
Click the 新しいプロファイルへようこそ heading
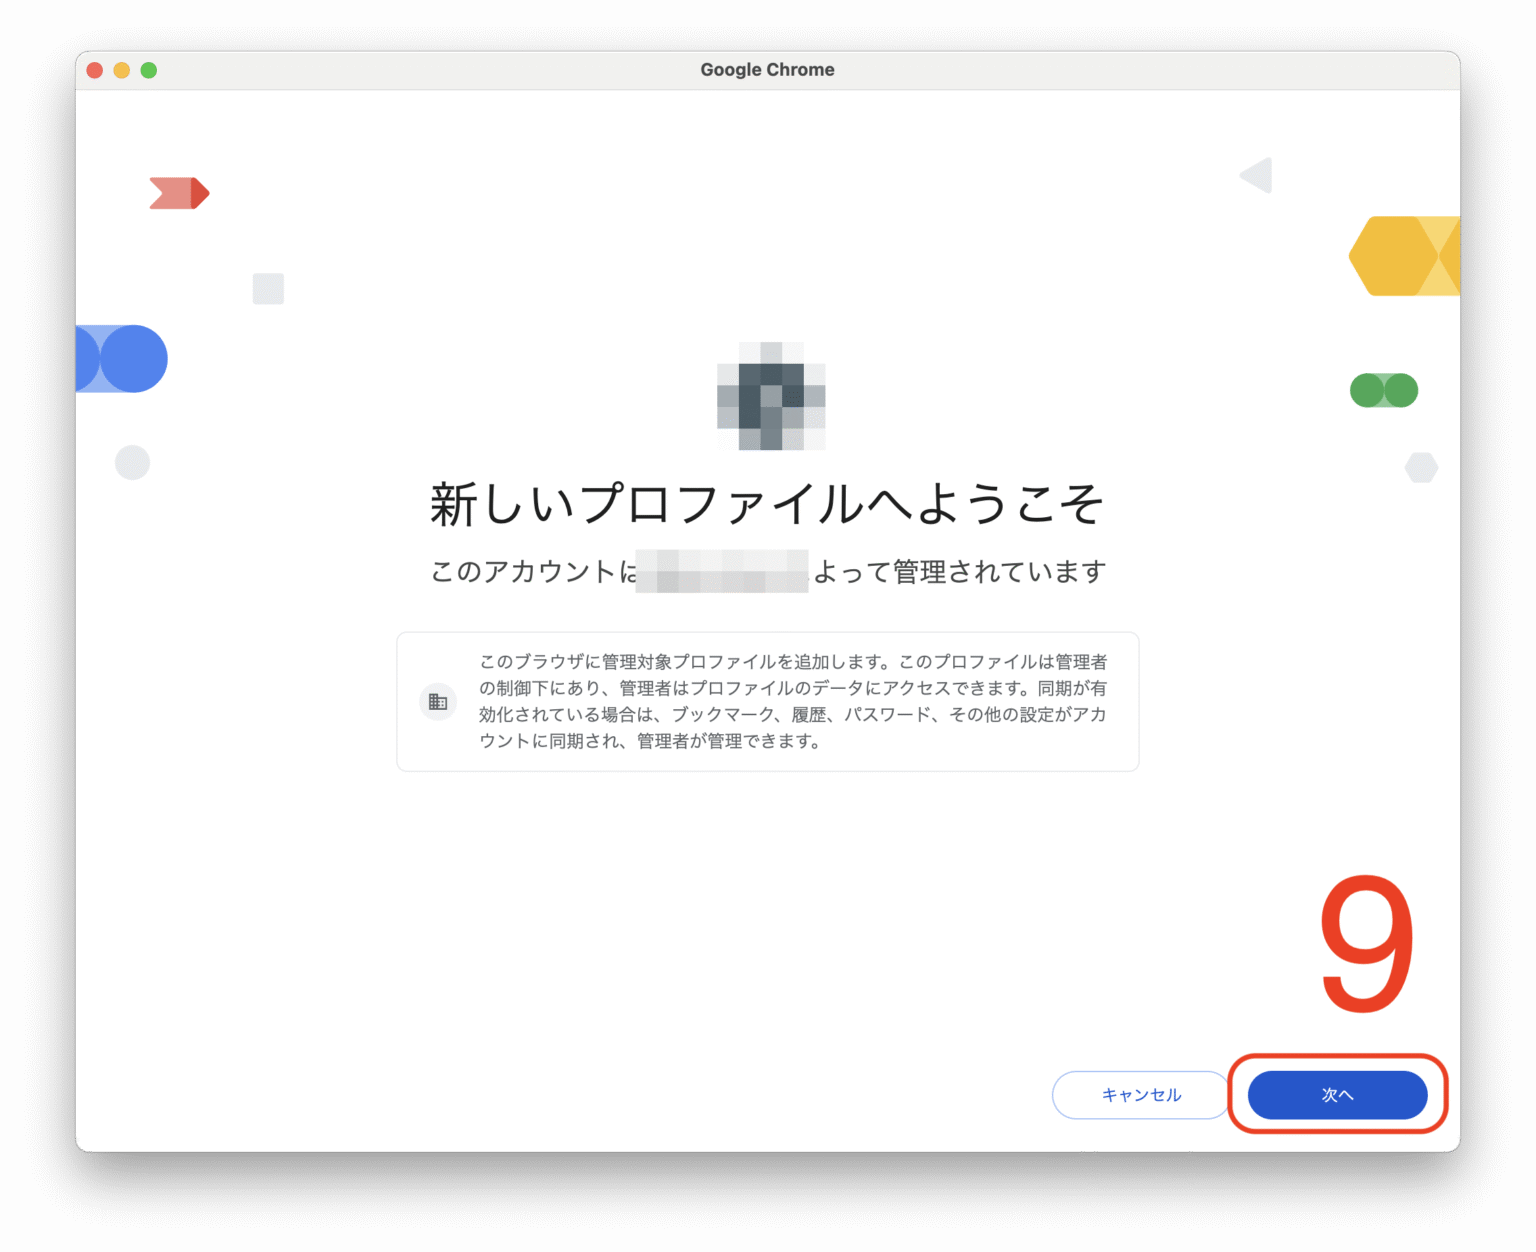[767, 503]
